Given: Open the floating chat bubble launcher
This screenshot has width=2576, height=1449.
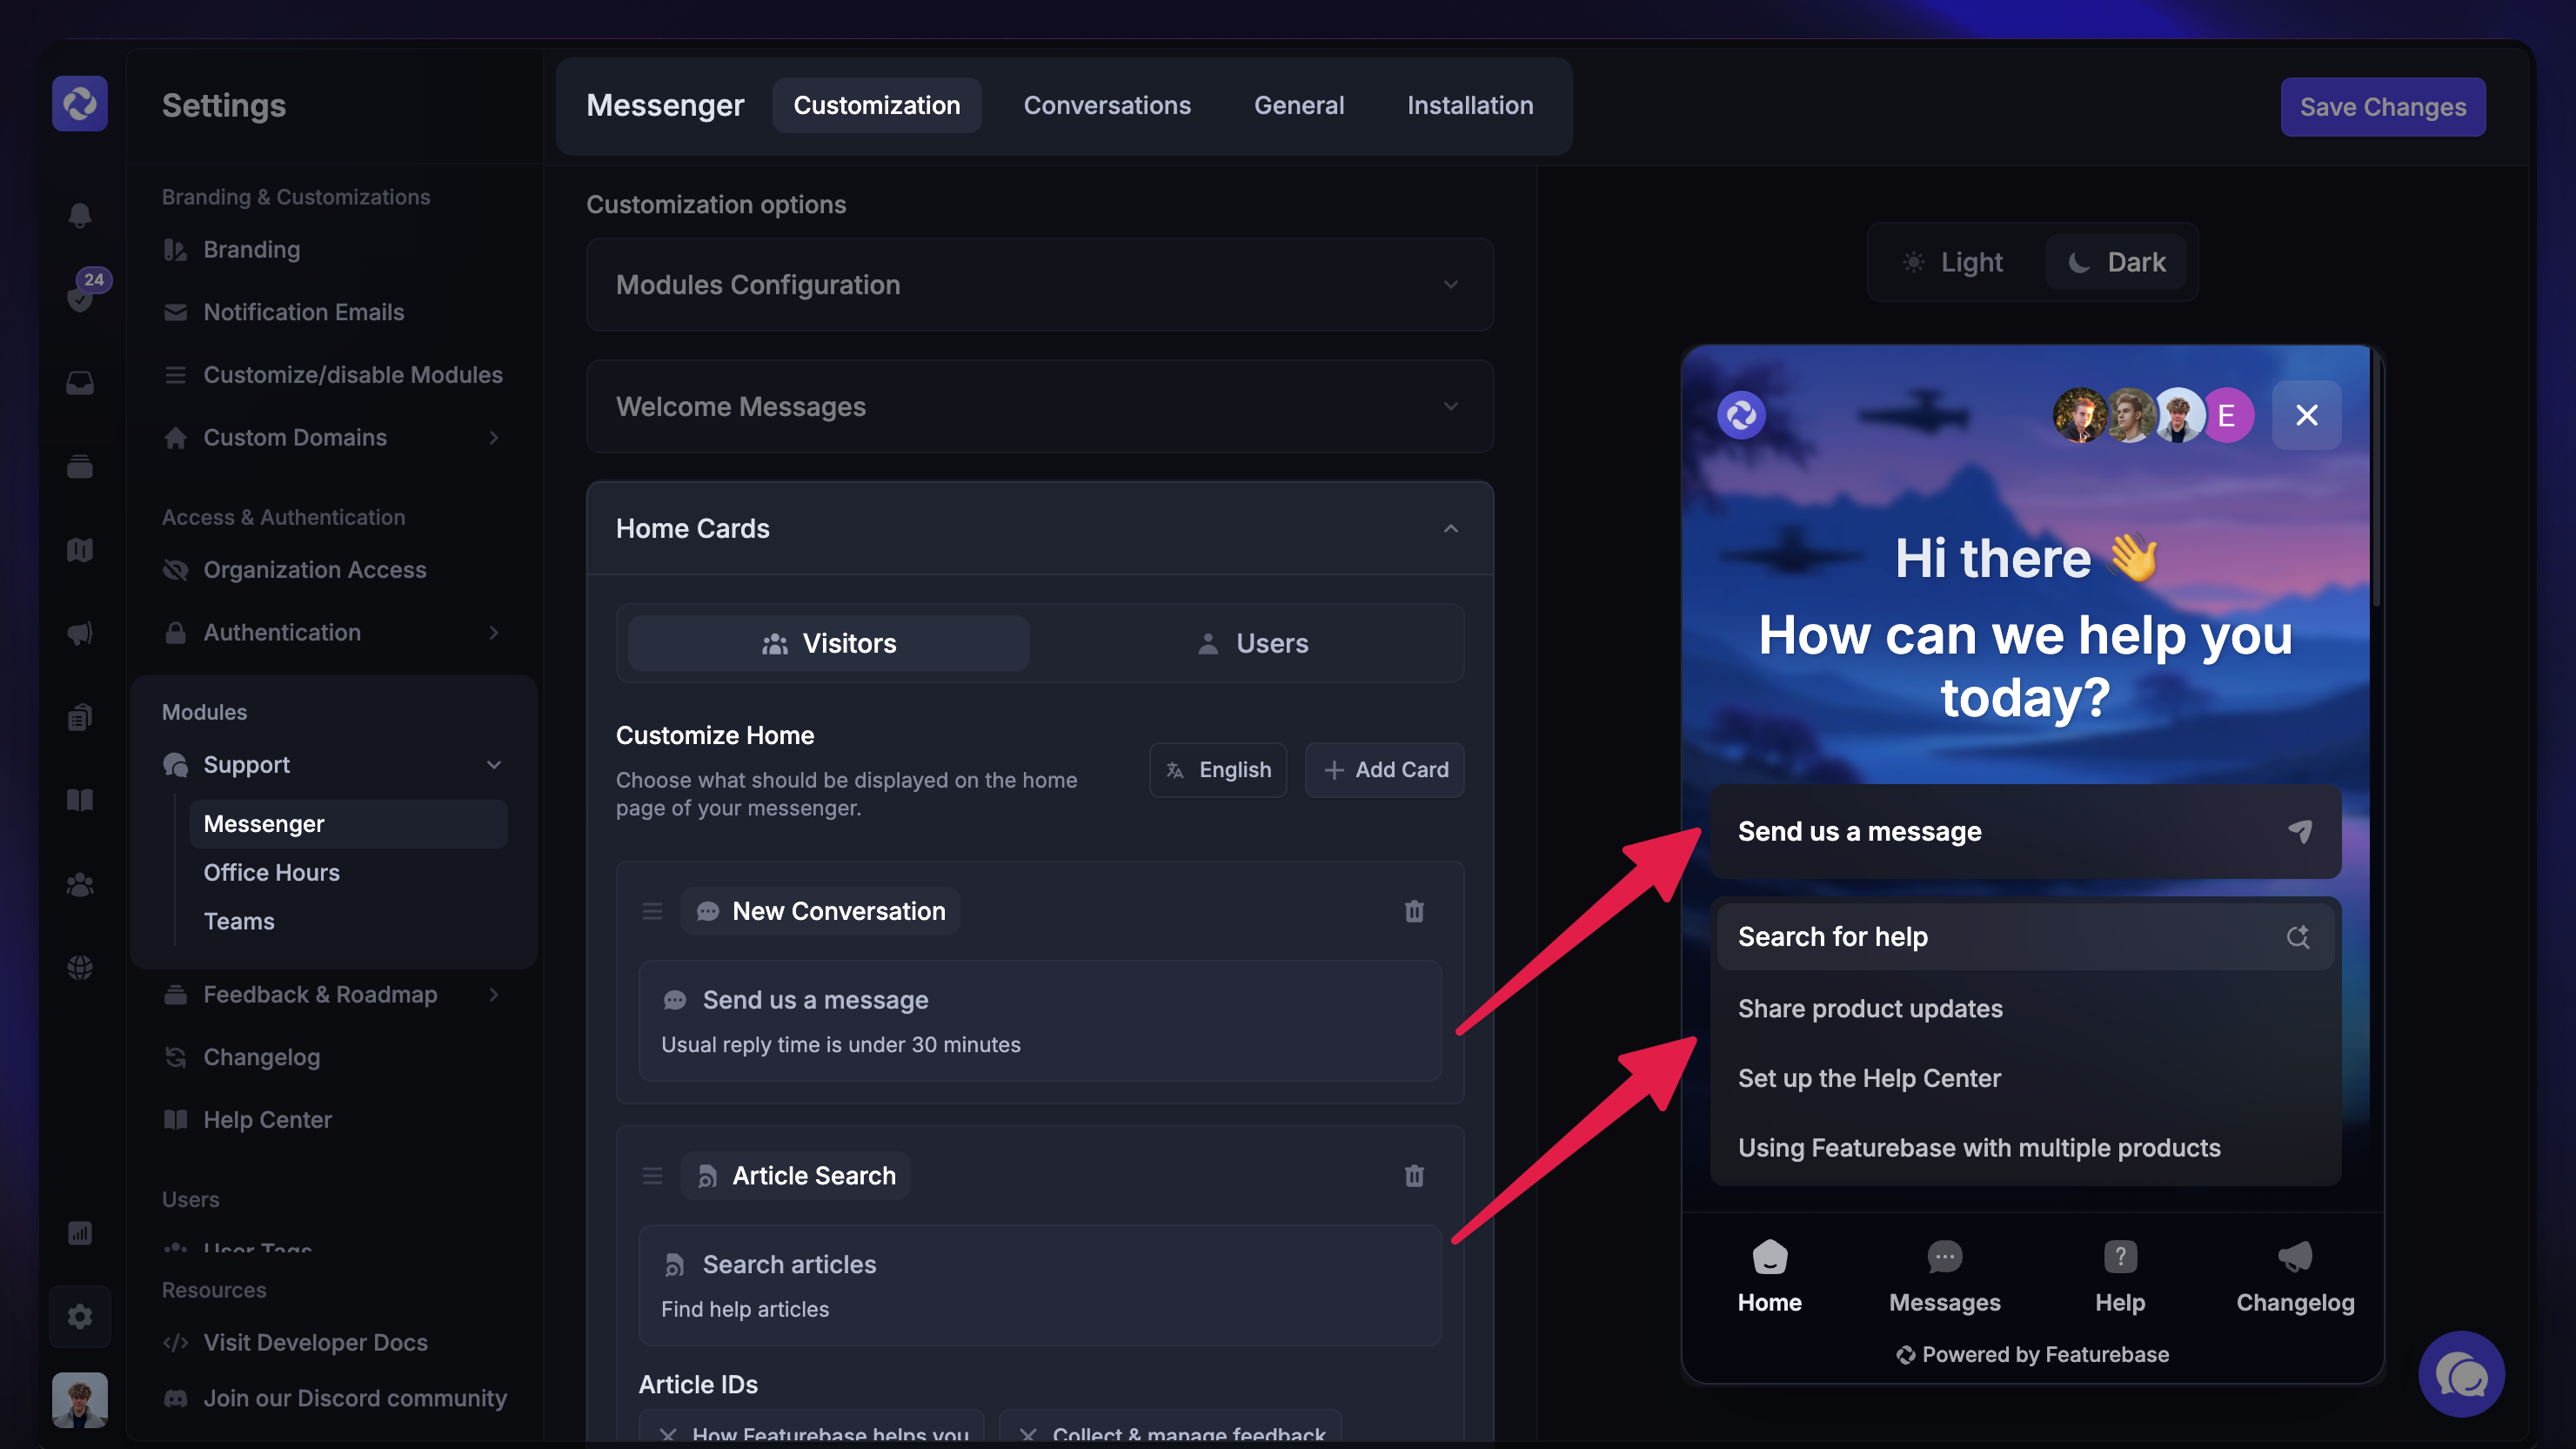Looking at the screenshot, I should pyautogui.click(x=2461, y=1375).
